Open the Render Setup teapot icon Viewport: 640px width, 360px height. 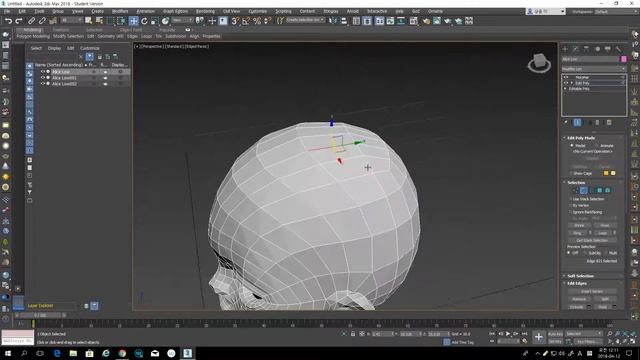[x=426, y=21]
